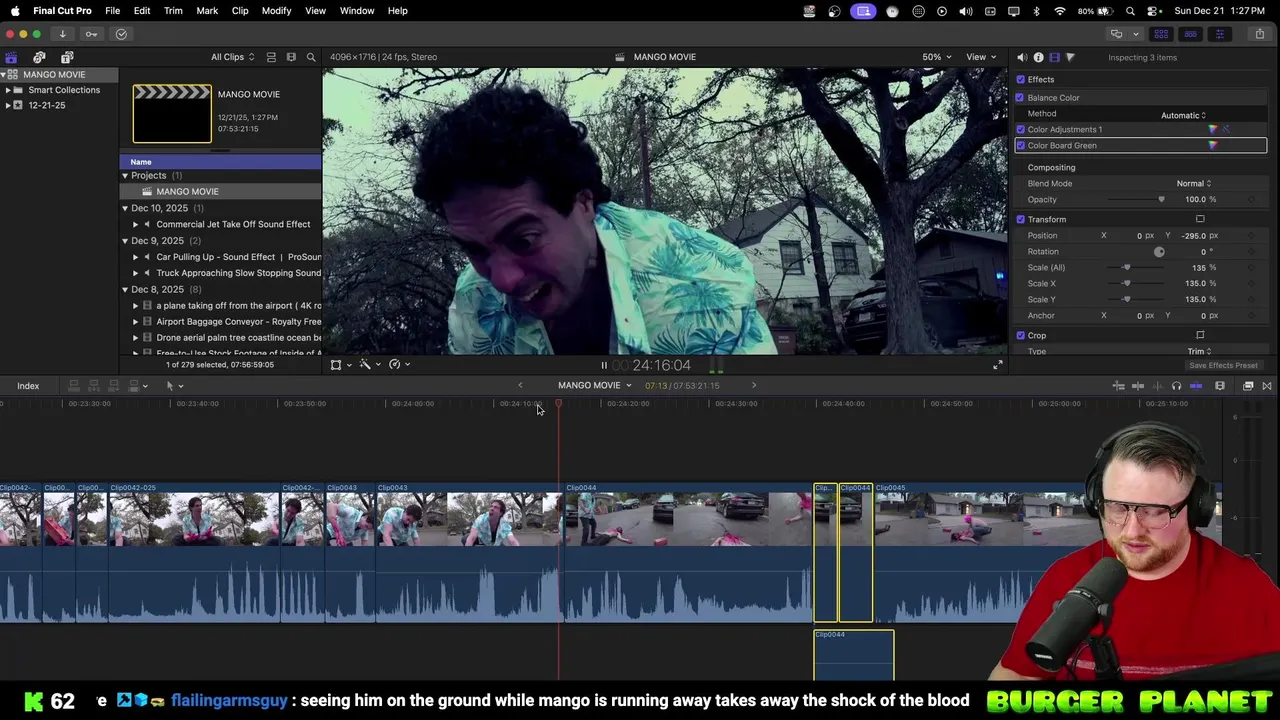Click the Import Media down-arrow button
Screen dimensions: 1280x720
tap(62, 34)
